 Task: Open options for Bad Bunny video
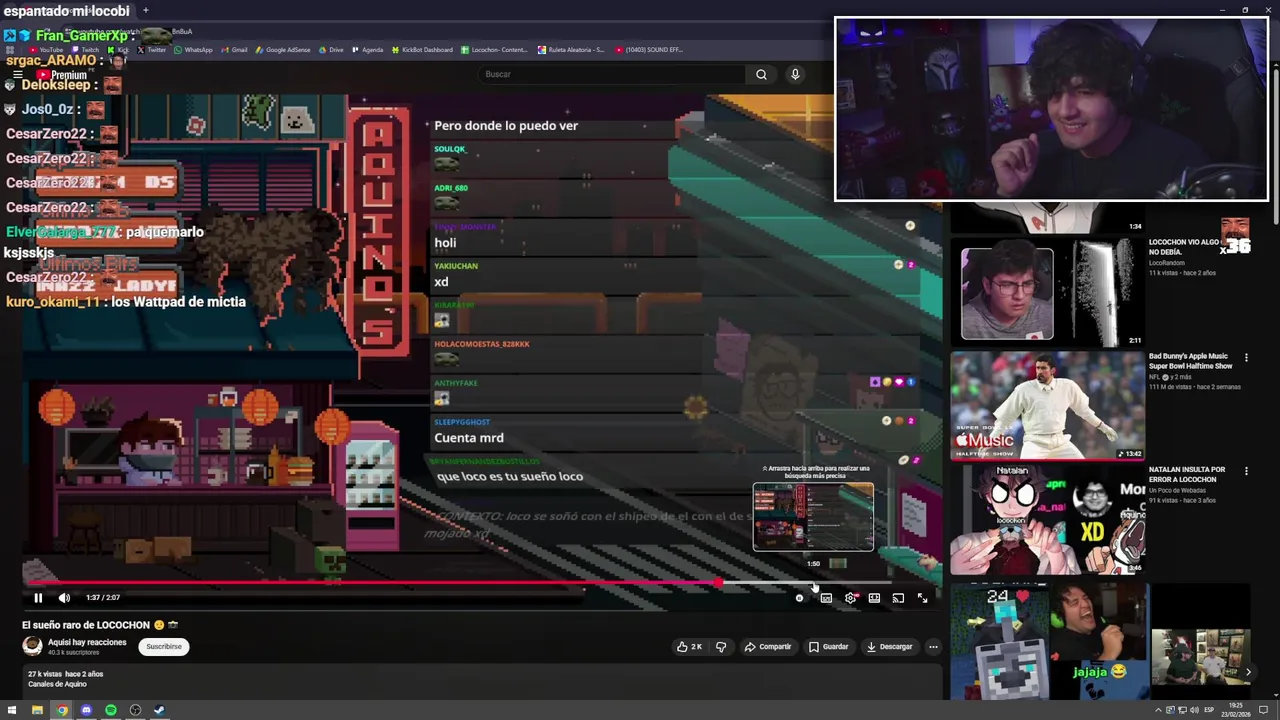pyautogui.click(x=1246, y=357)
